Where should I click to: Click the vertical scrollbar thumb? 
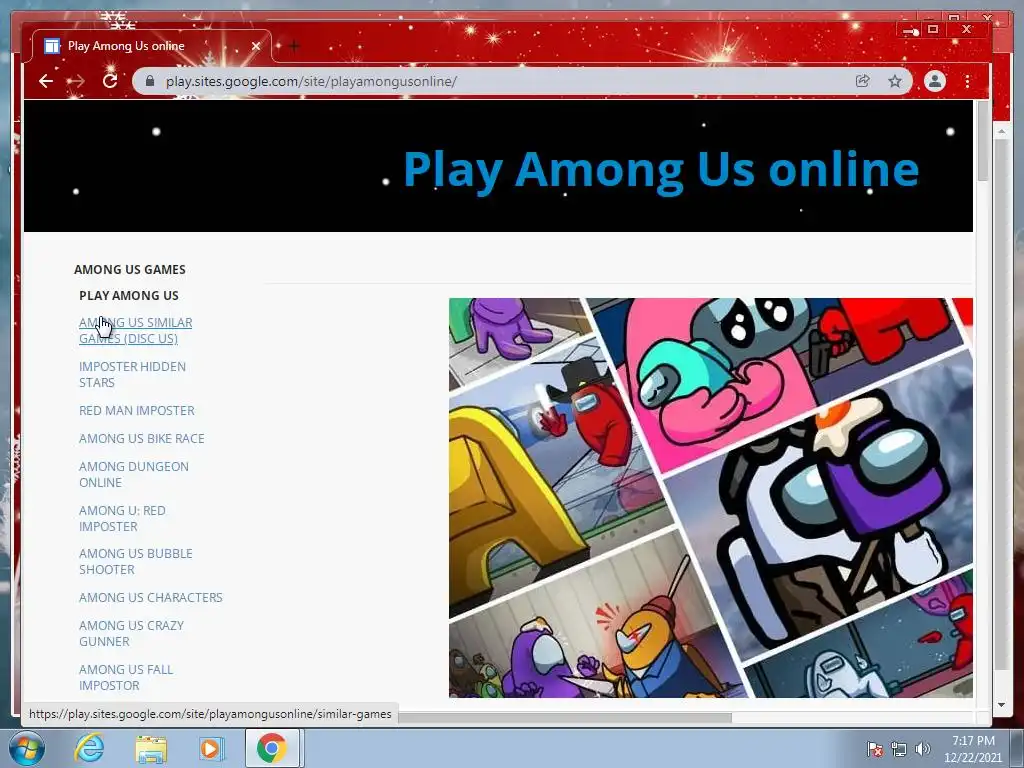coord(983,142)
